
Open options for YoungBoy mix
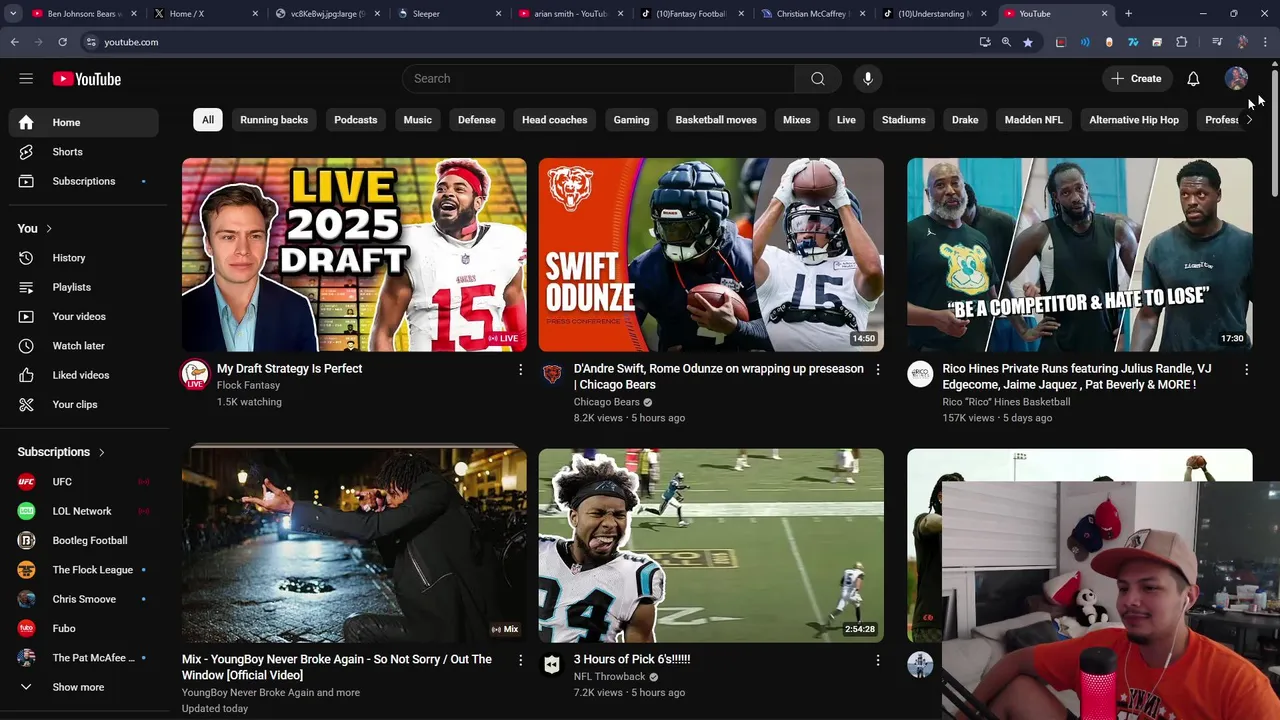click(520, 660)
